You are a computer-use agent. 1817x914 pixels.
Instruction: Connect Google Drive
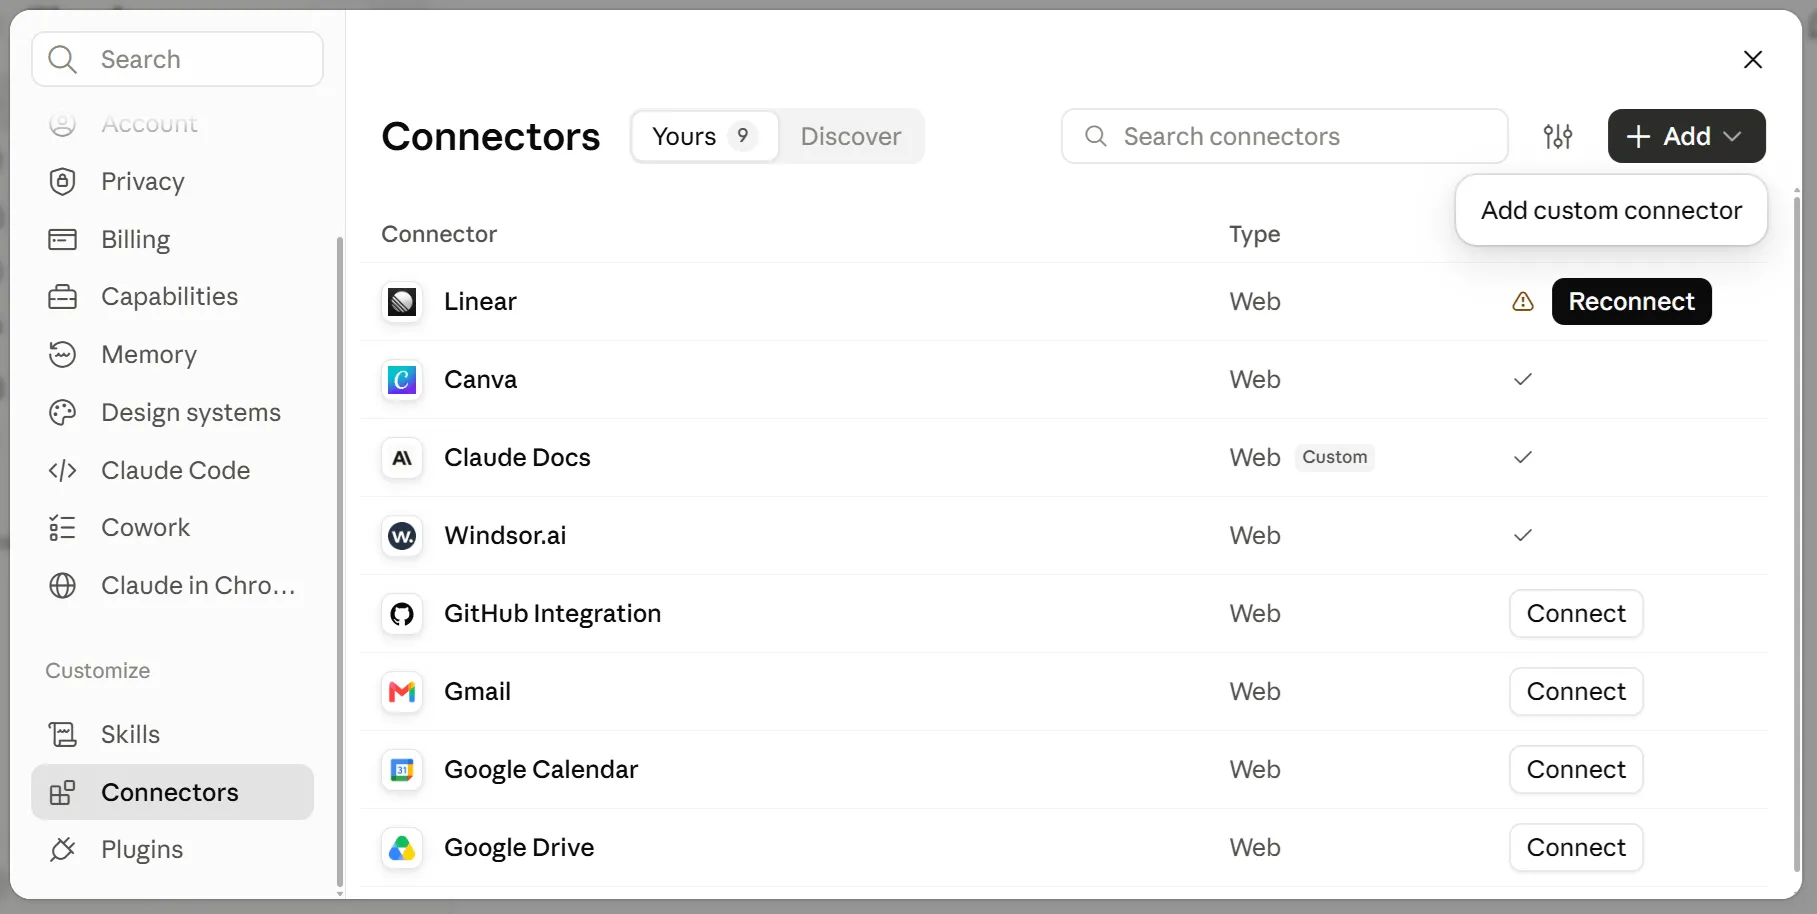[1576, 848]
